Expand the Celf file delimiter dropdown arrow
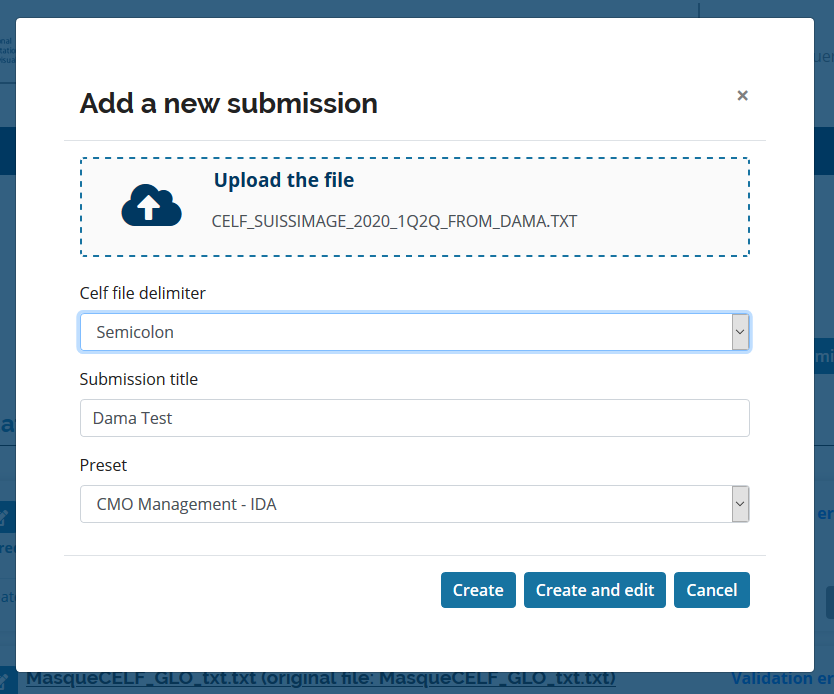 click(740, 332)
